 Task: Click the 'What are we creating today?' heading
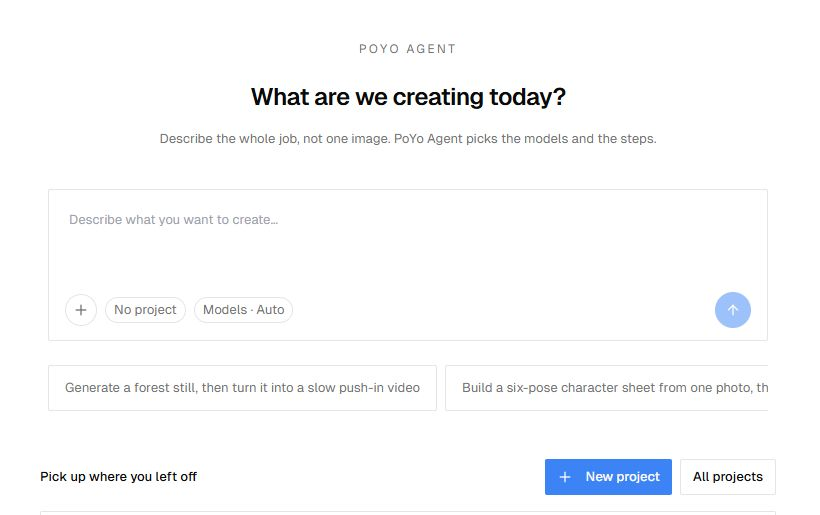pos(408,97)
